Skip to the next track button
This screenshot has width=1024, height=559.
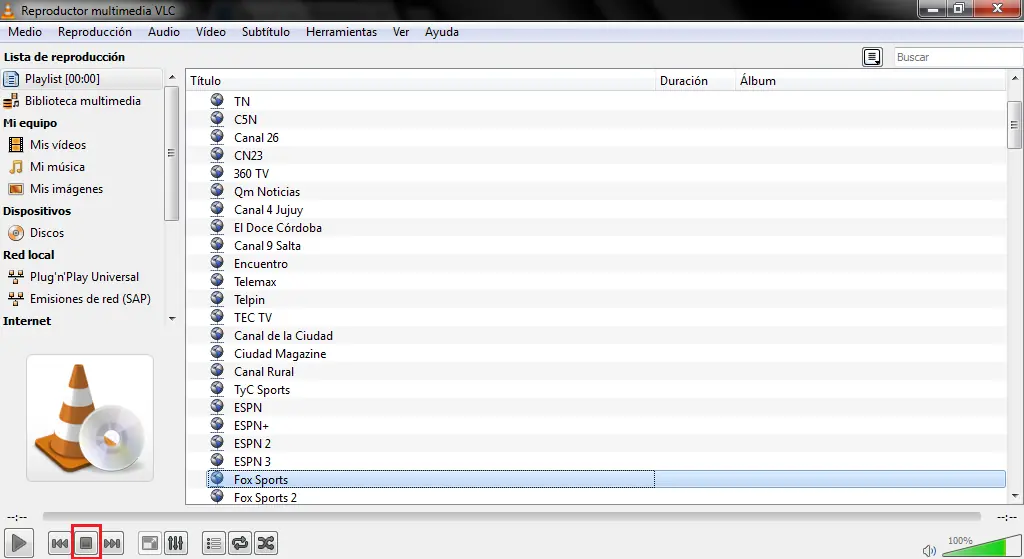112,543
